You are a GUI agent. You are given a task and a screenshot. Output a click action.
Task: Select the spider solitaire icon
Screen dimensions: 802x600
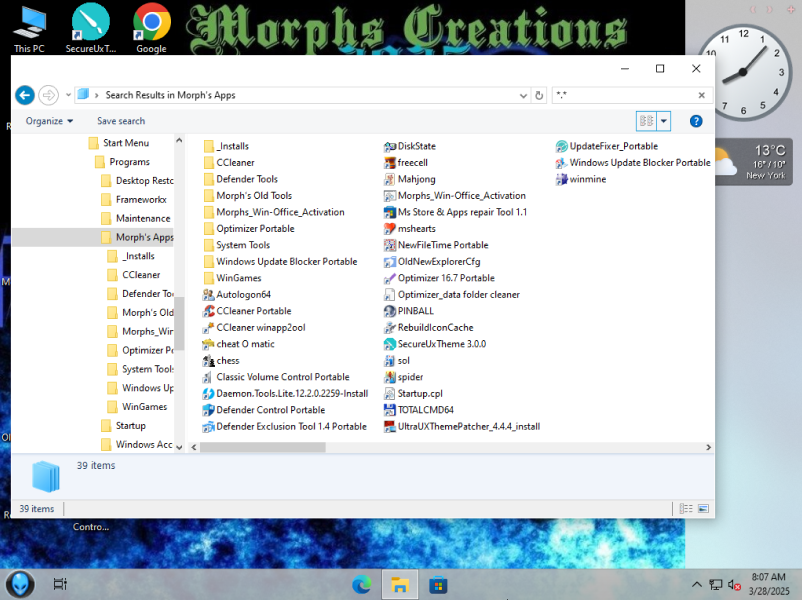(390, 377)
